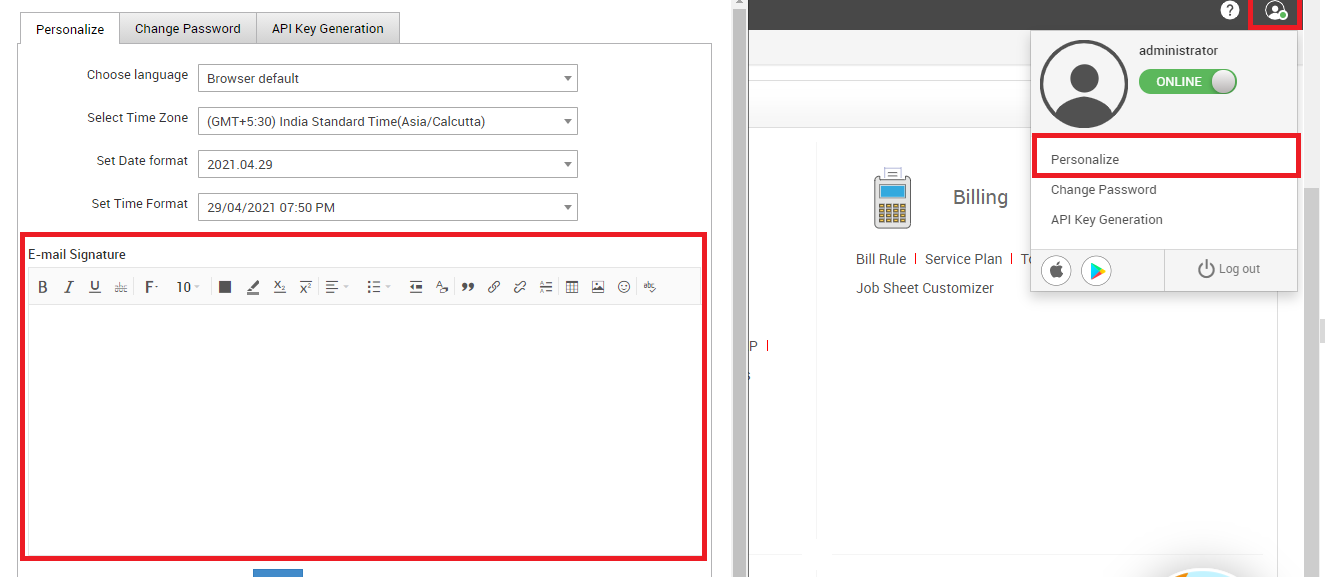Click the Google Play store icon
The height and width of the screenshot is (577, 1325).
tap(1096, 270)
